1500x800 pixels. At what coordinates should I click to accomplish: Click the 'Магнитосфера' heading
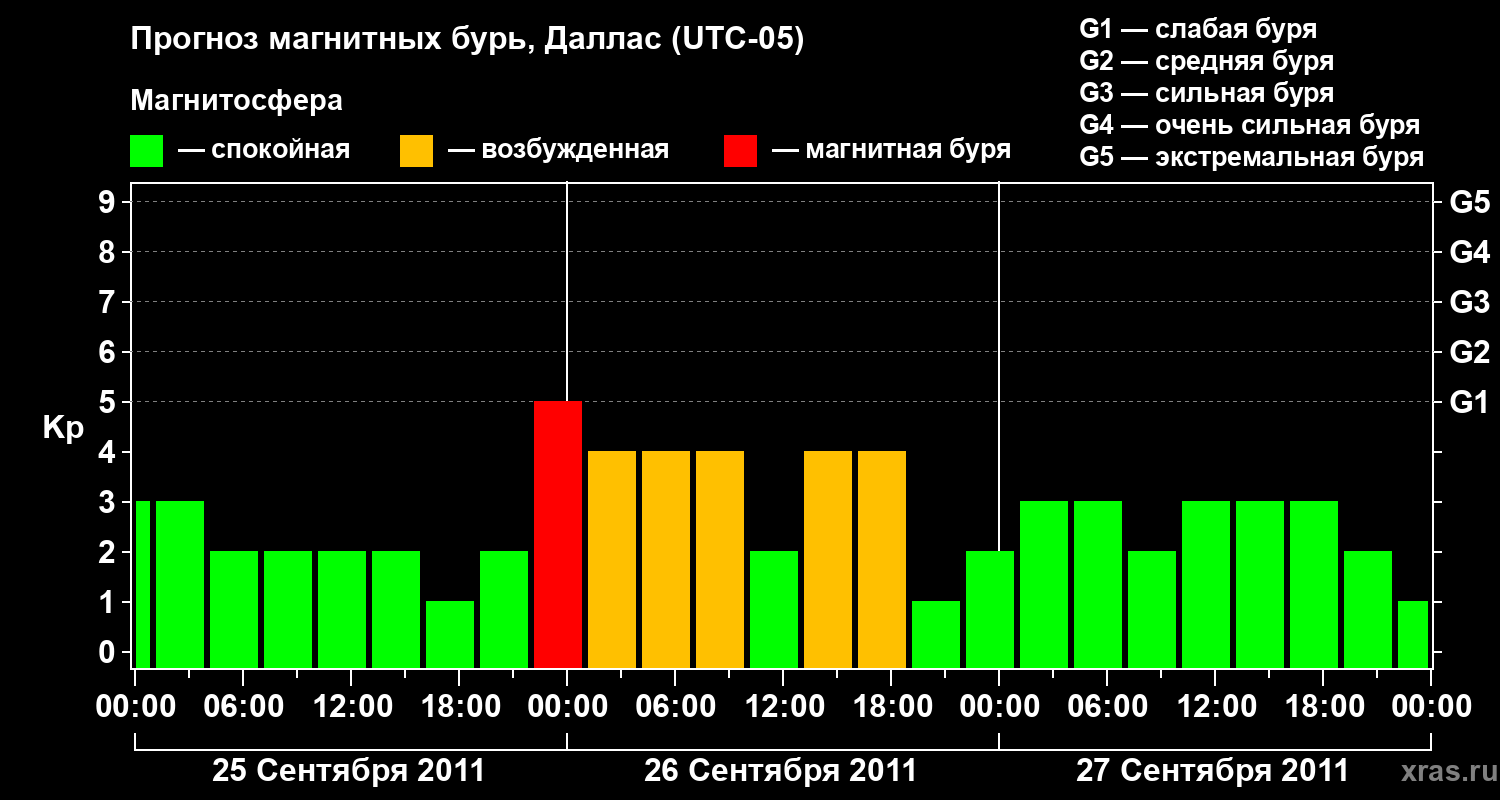236,101
